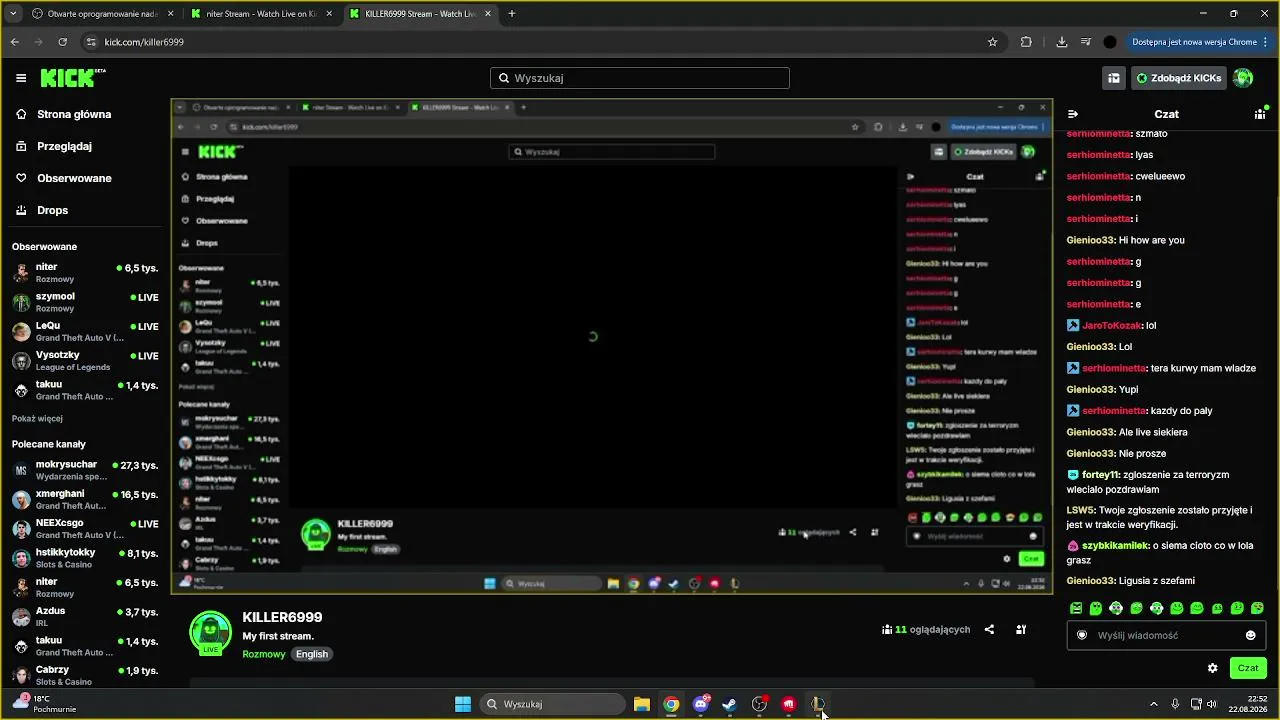
Task: Click the chat identity badge icon in the input
Action: (1081, 635)
